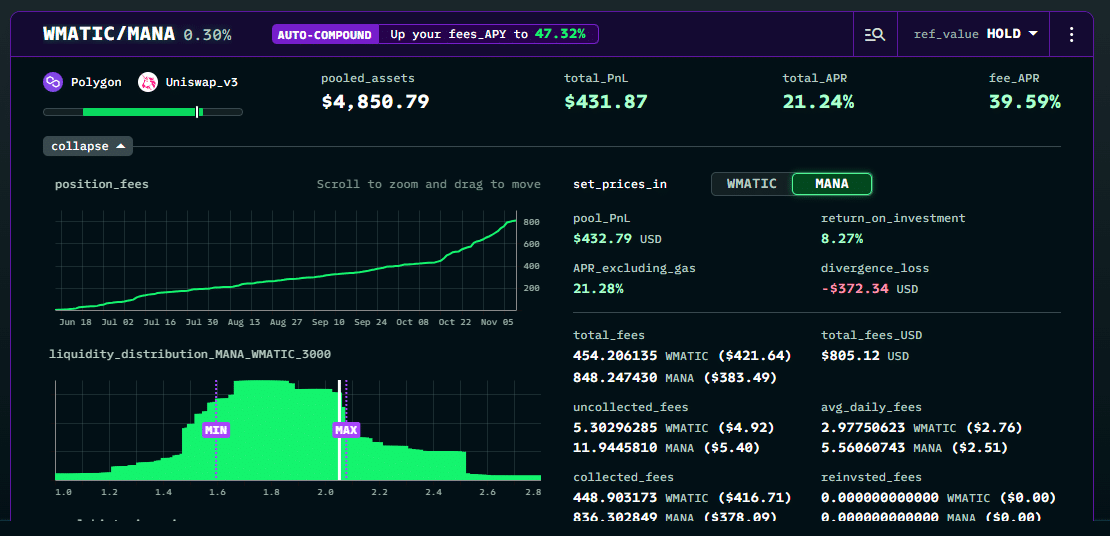Click the Uniswap_v3 unicorn icon
The image size is (1110, 536).
(x=147, y=82)
